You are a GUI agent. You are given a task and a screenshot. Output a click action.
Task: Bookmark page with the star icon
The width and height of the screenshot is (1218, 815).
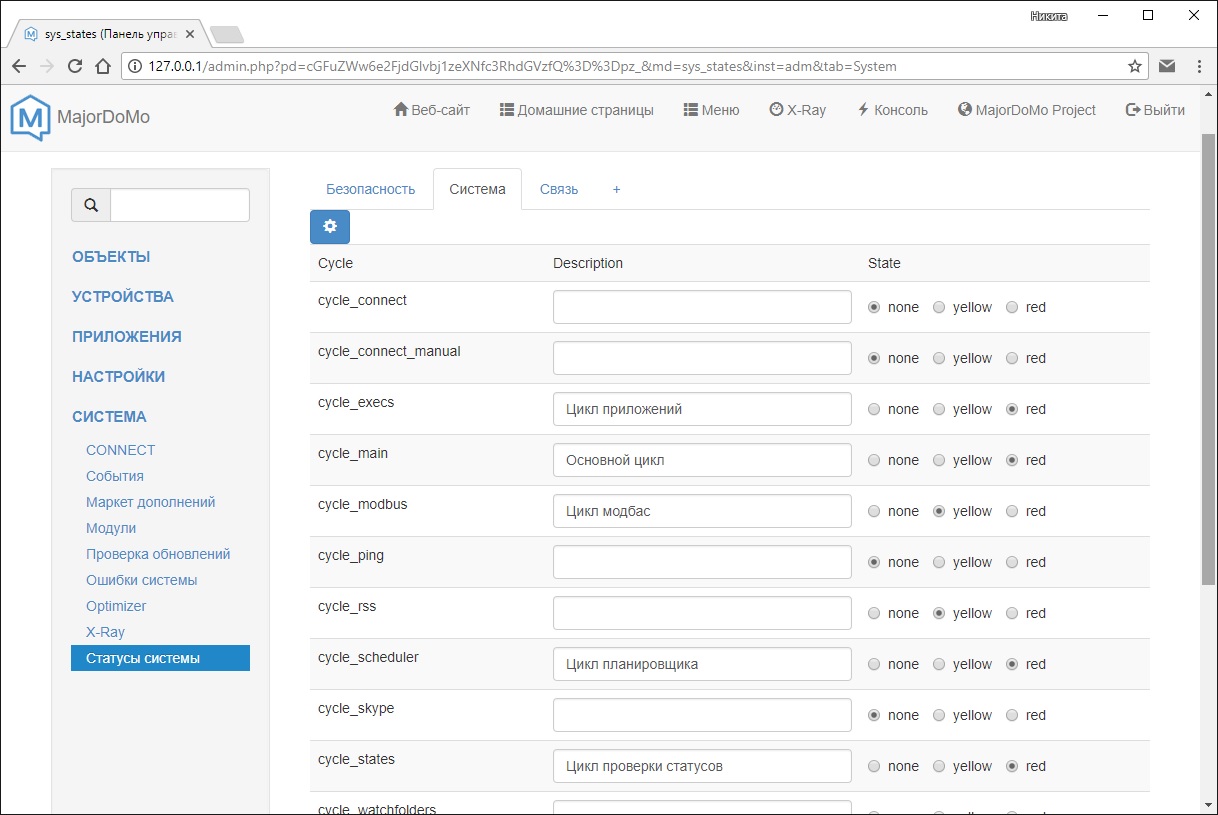tap(1135, 67)
